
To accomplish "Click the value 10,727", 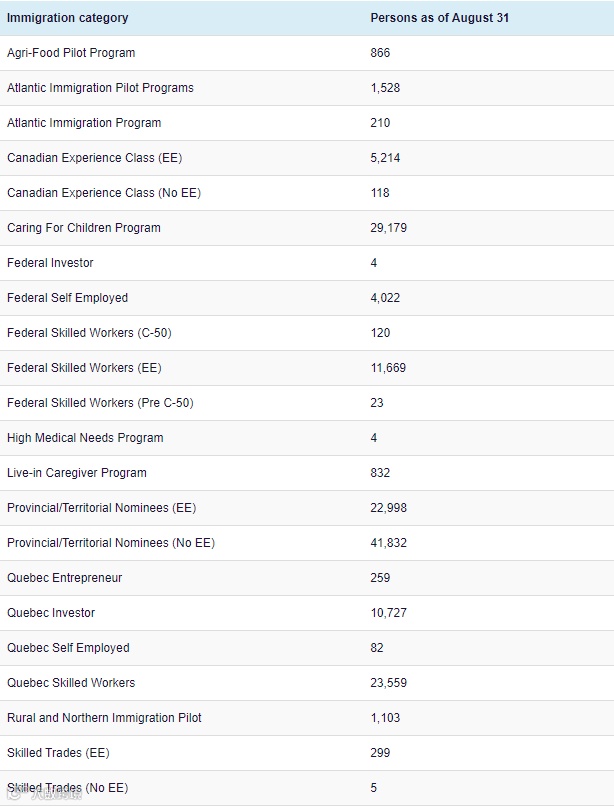I will (x=388, y=612).
